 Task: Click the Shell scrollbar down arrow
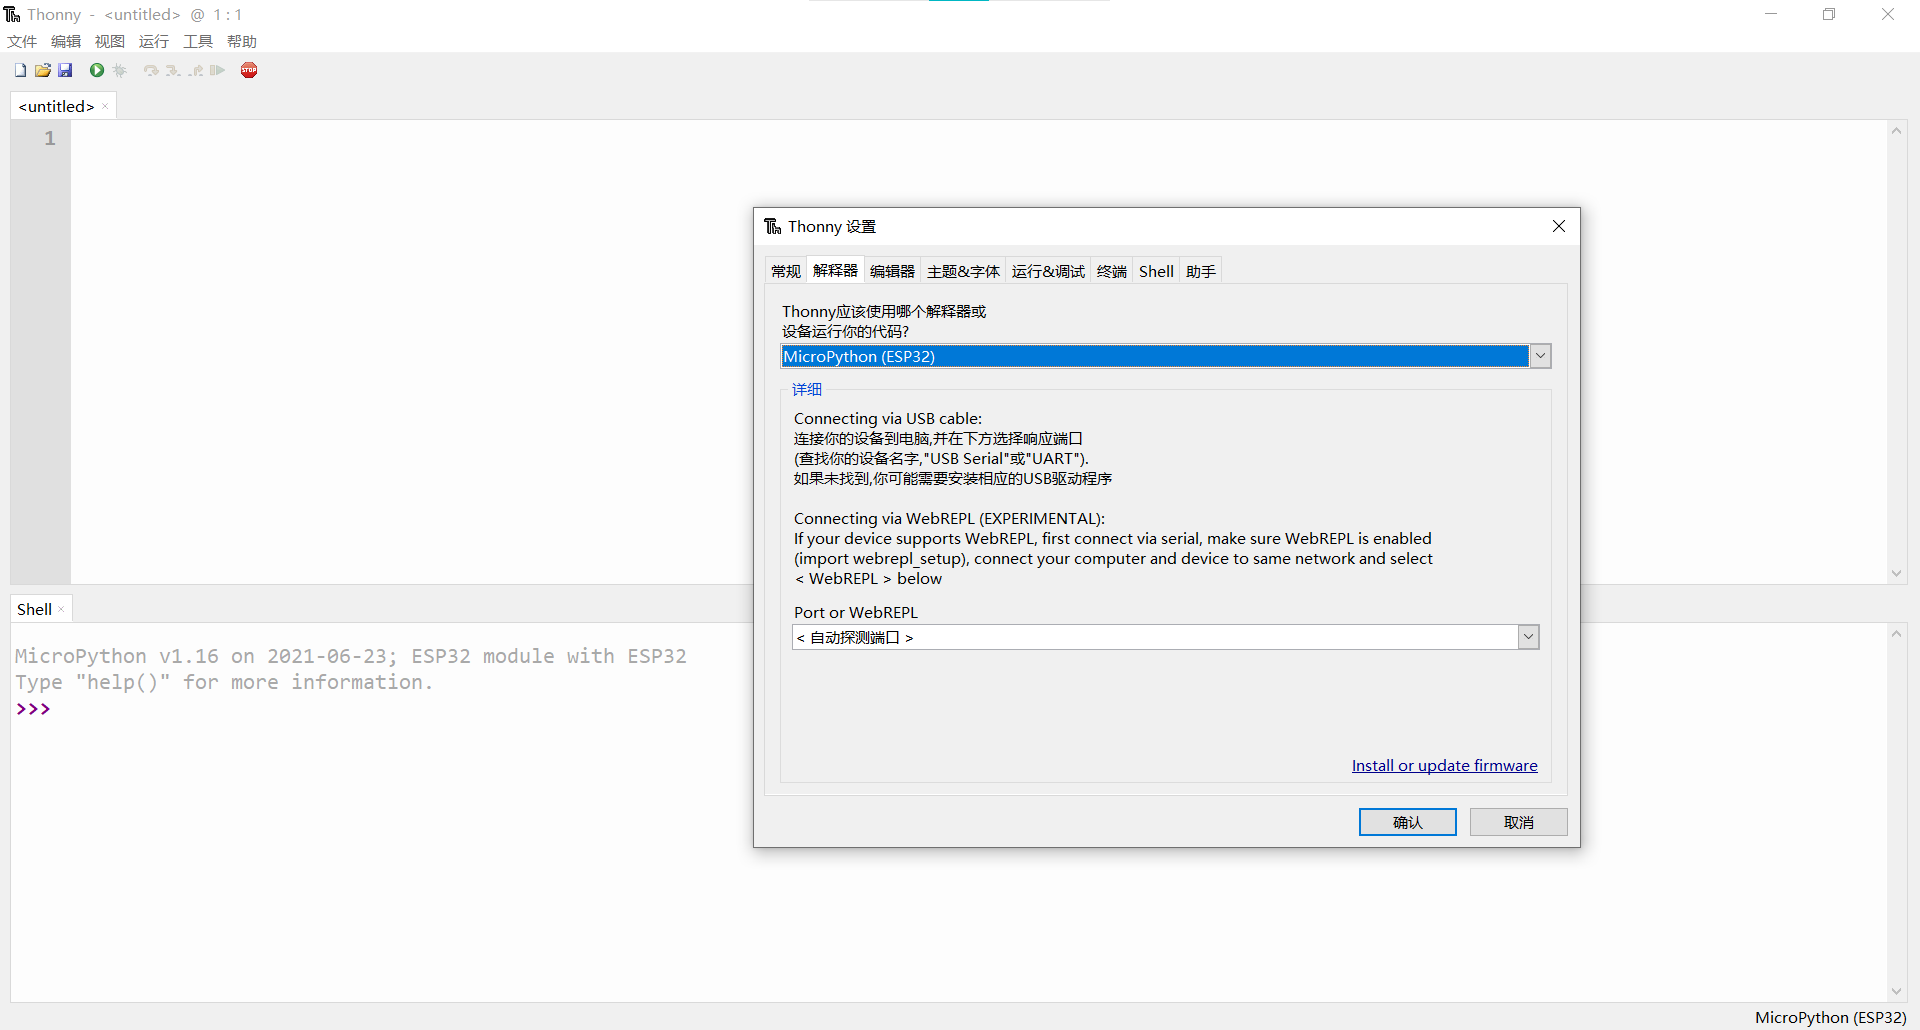click(1896, 992)
